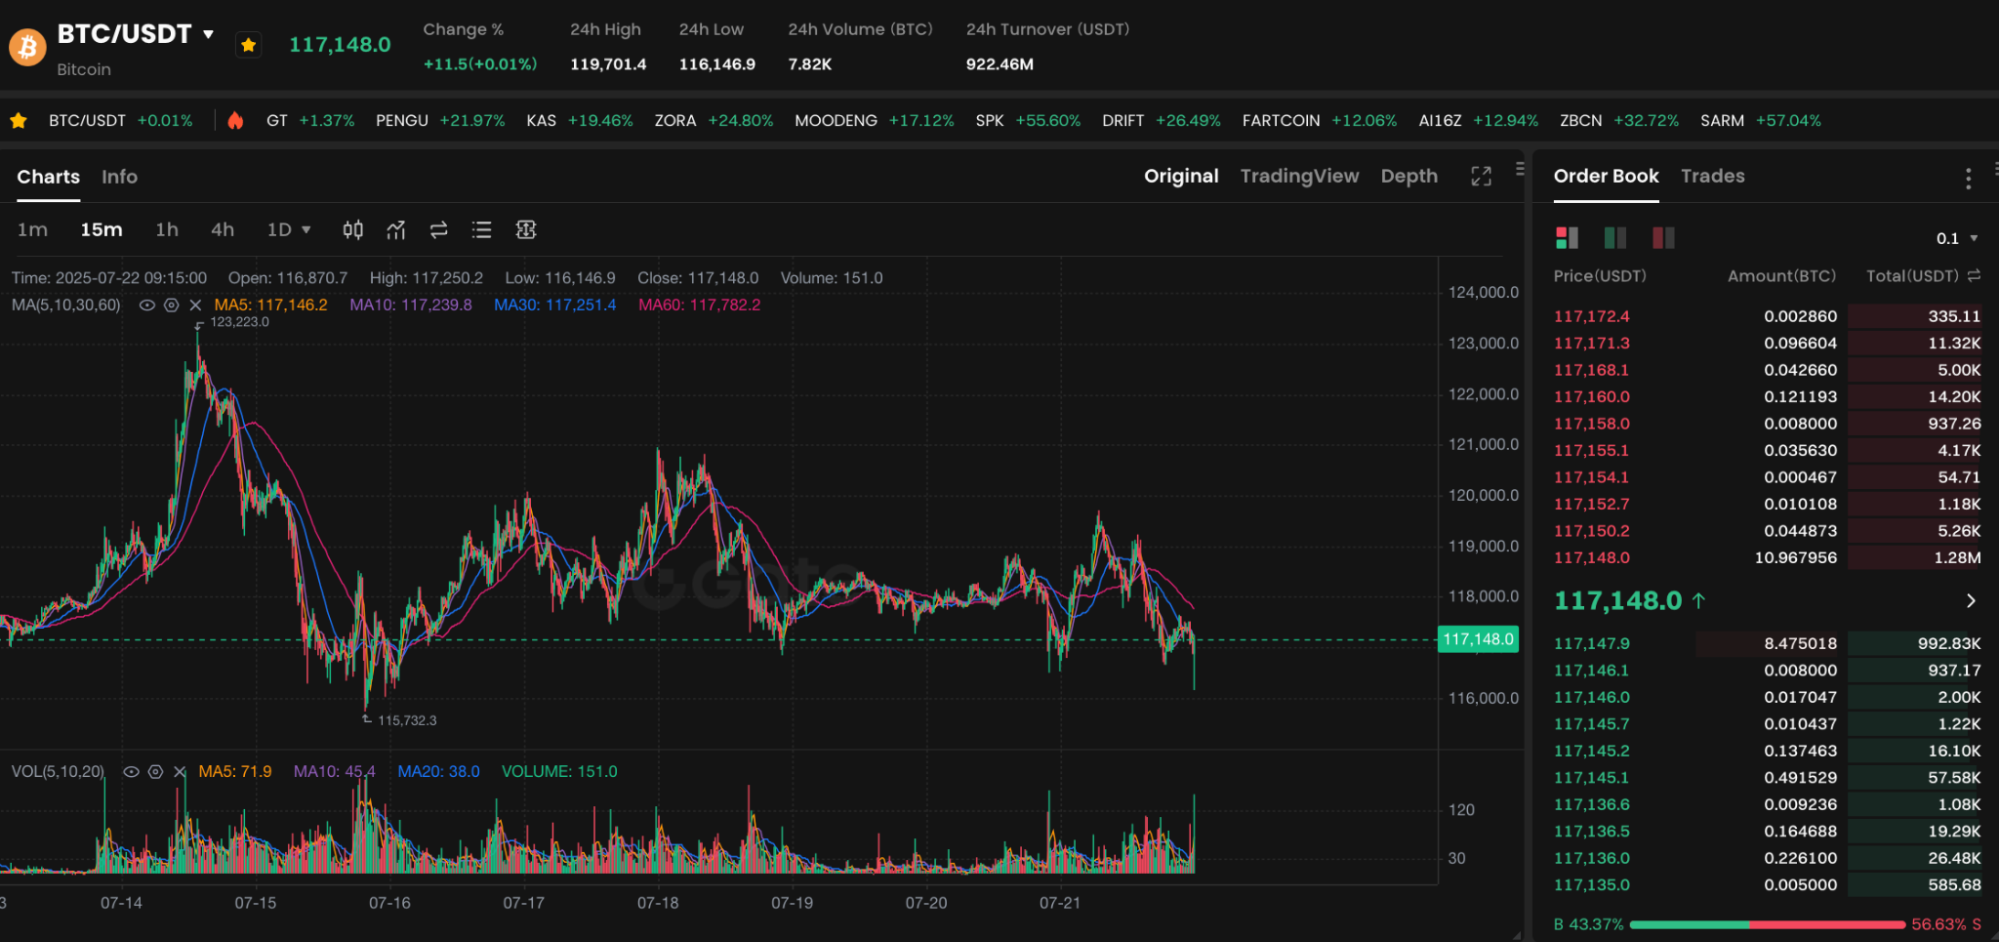Open DRIFT pair from ticker bar

coord(1161,121)
